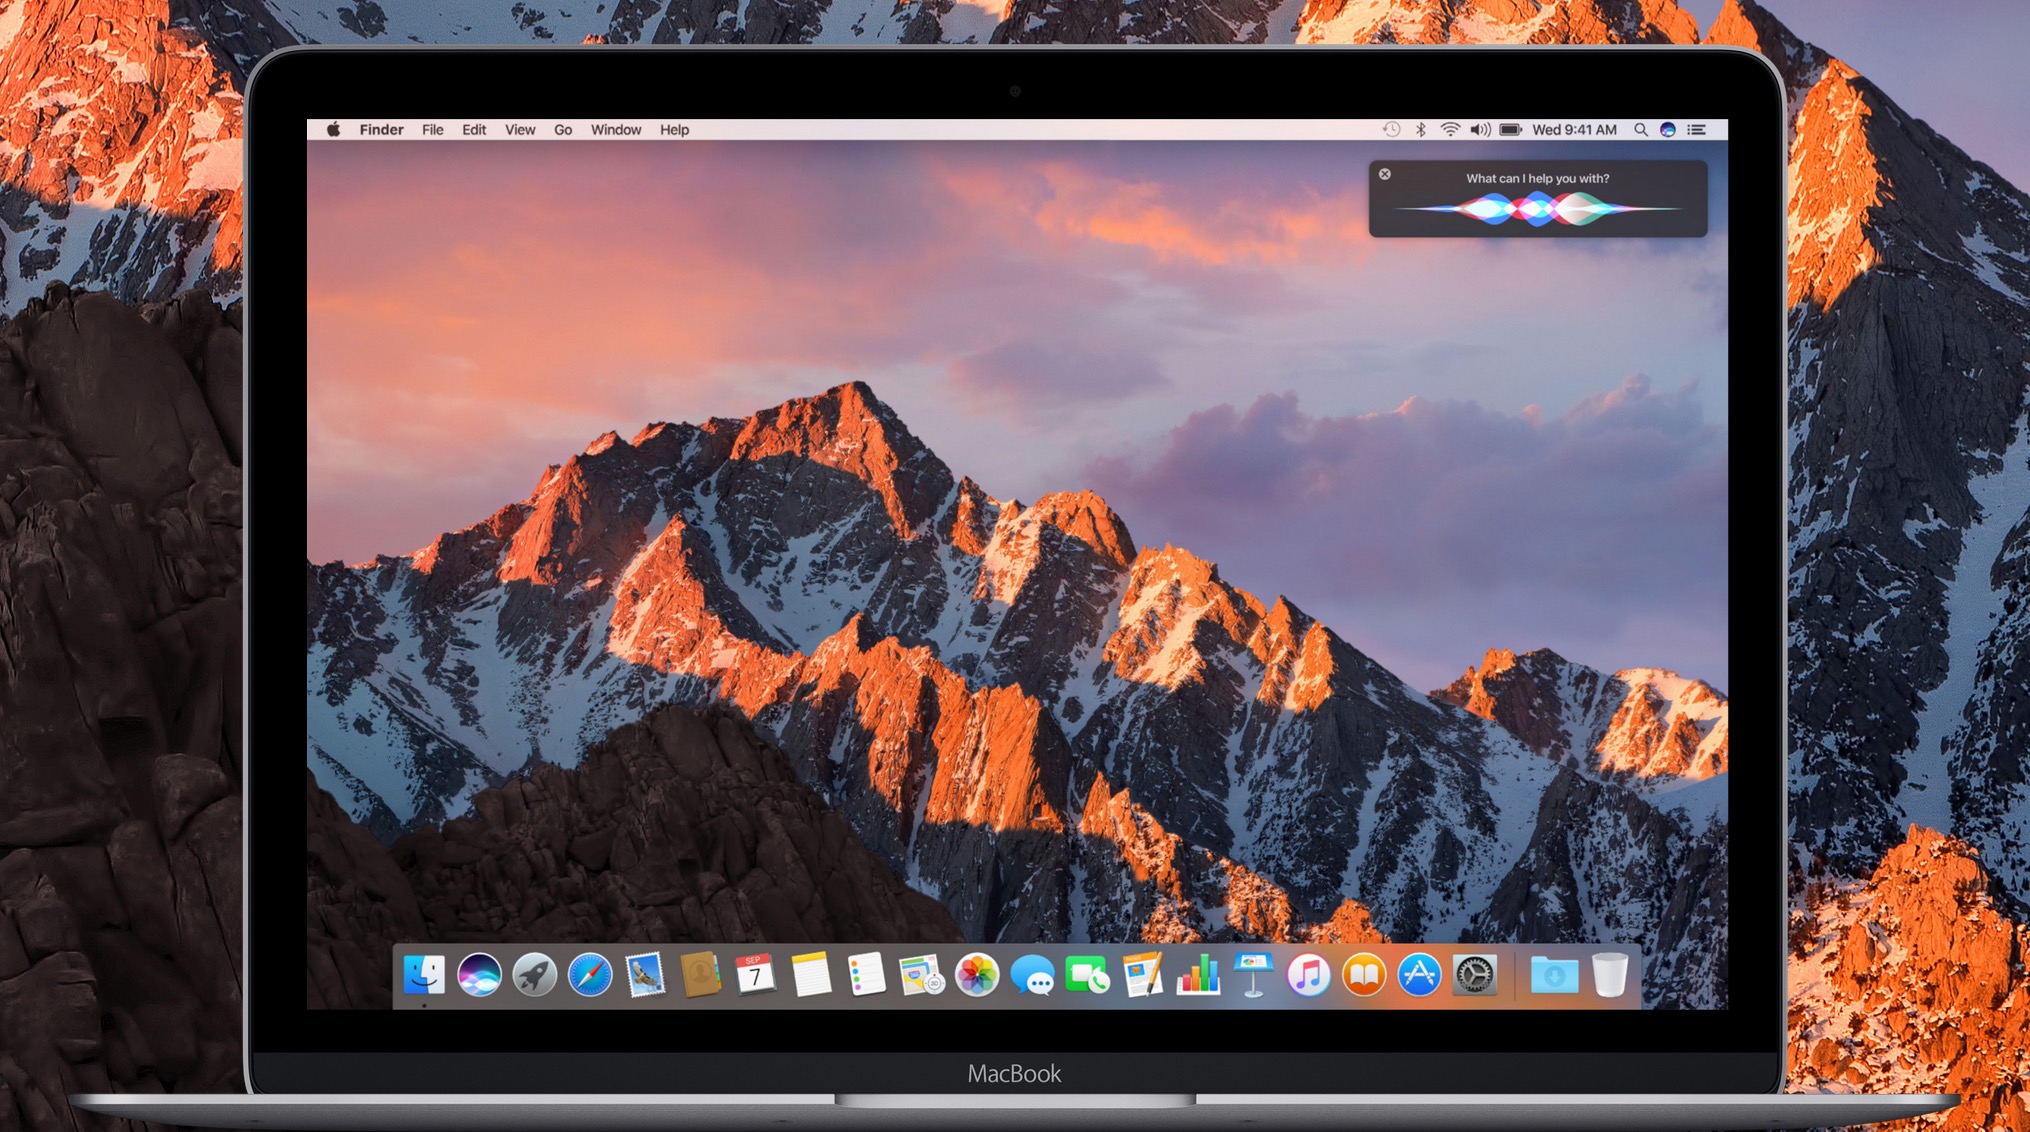This screenshot has width=2030, height=1132.
Task: Click the Spotlight search magnifier
Action: (x=1640, y=130)
